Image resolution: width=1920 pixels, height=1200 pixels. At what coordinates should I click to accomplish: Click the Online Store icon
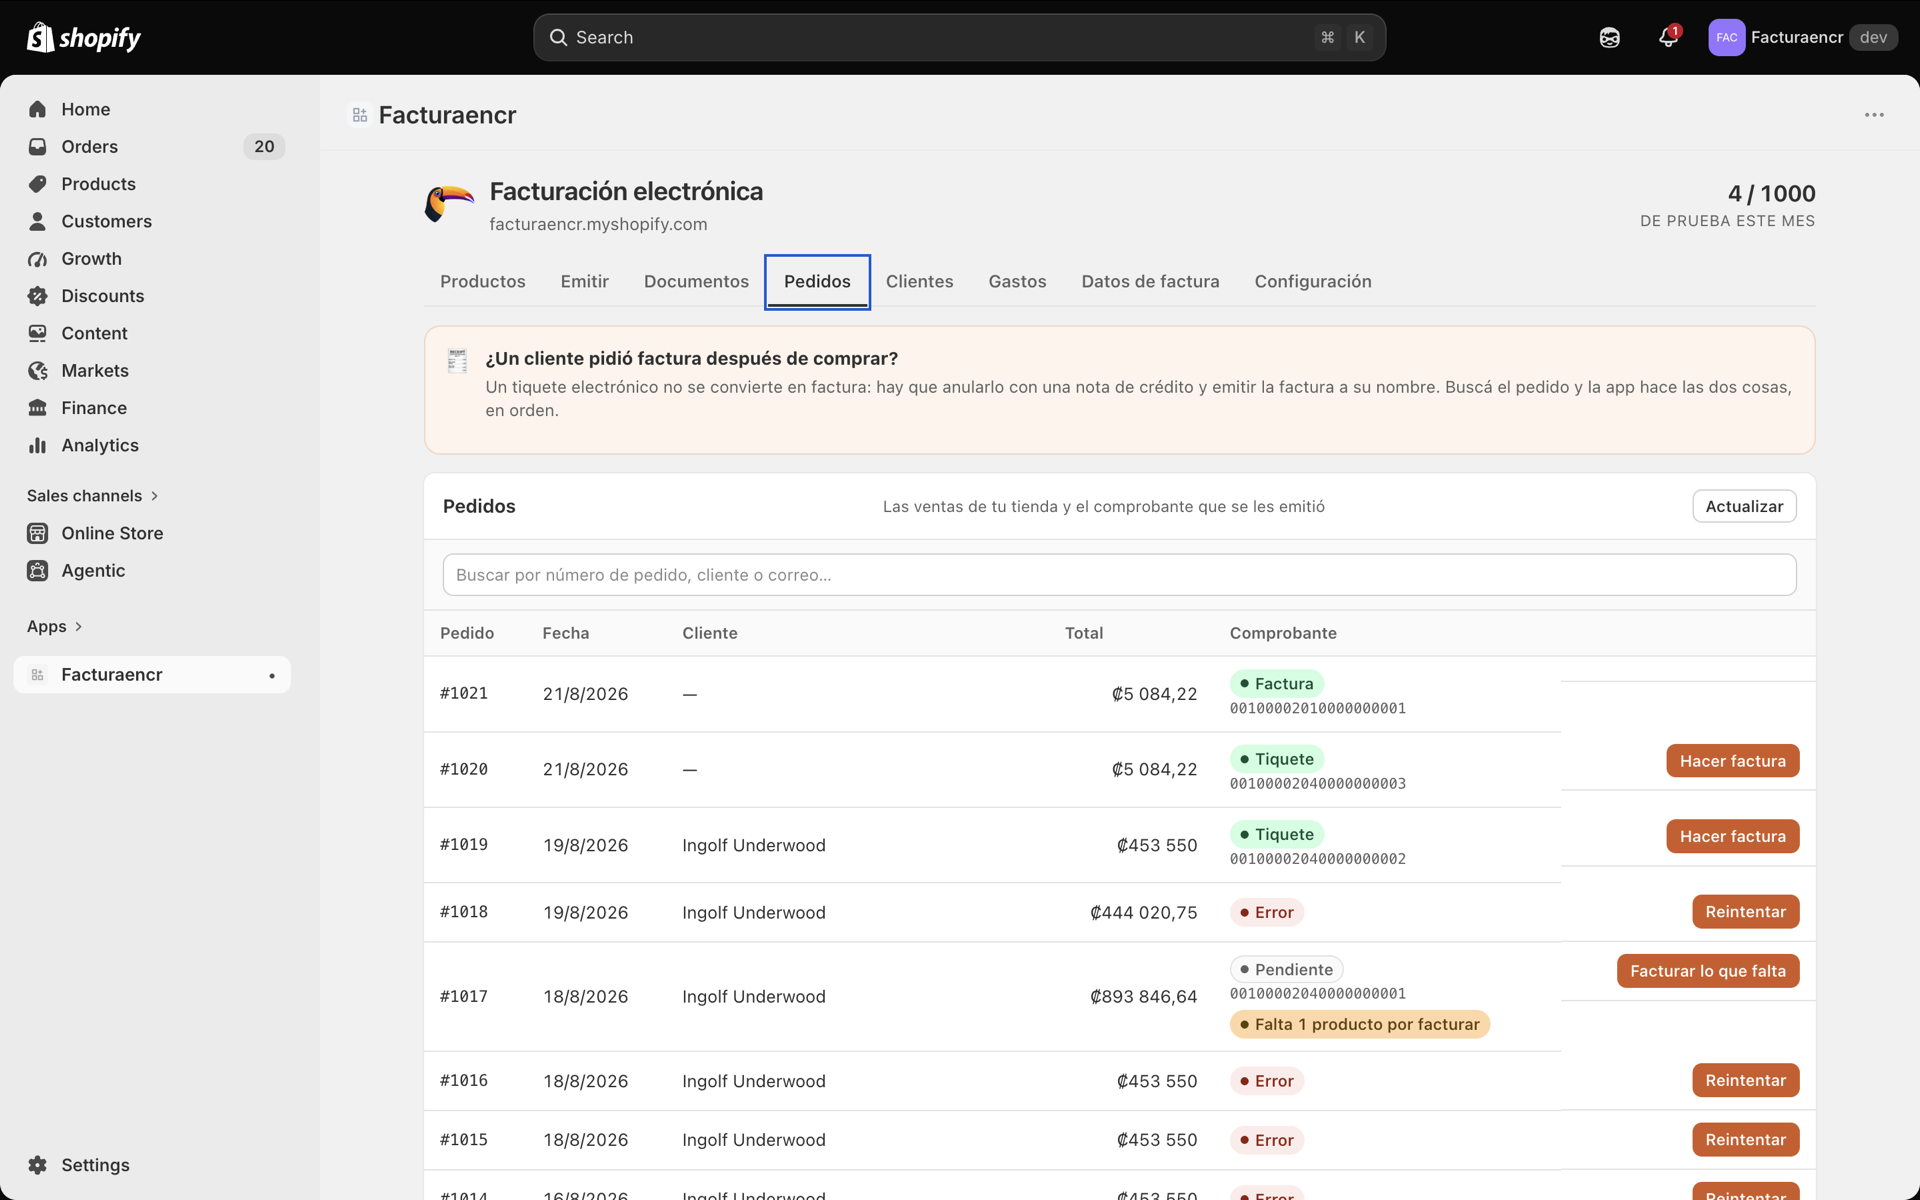tap(38, 533)
